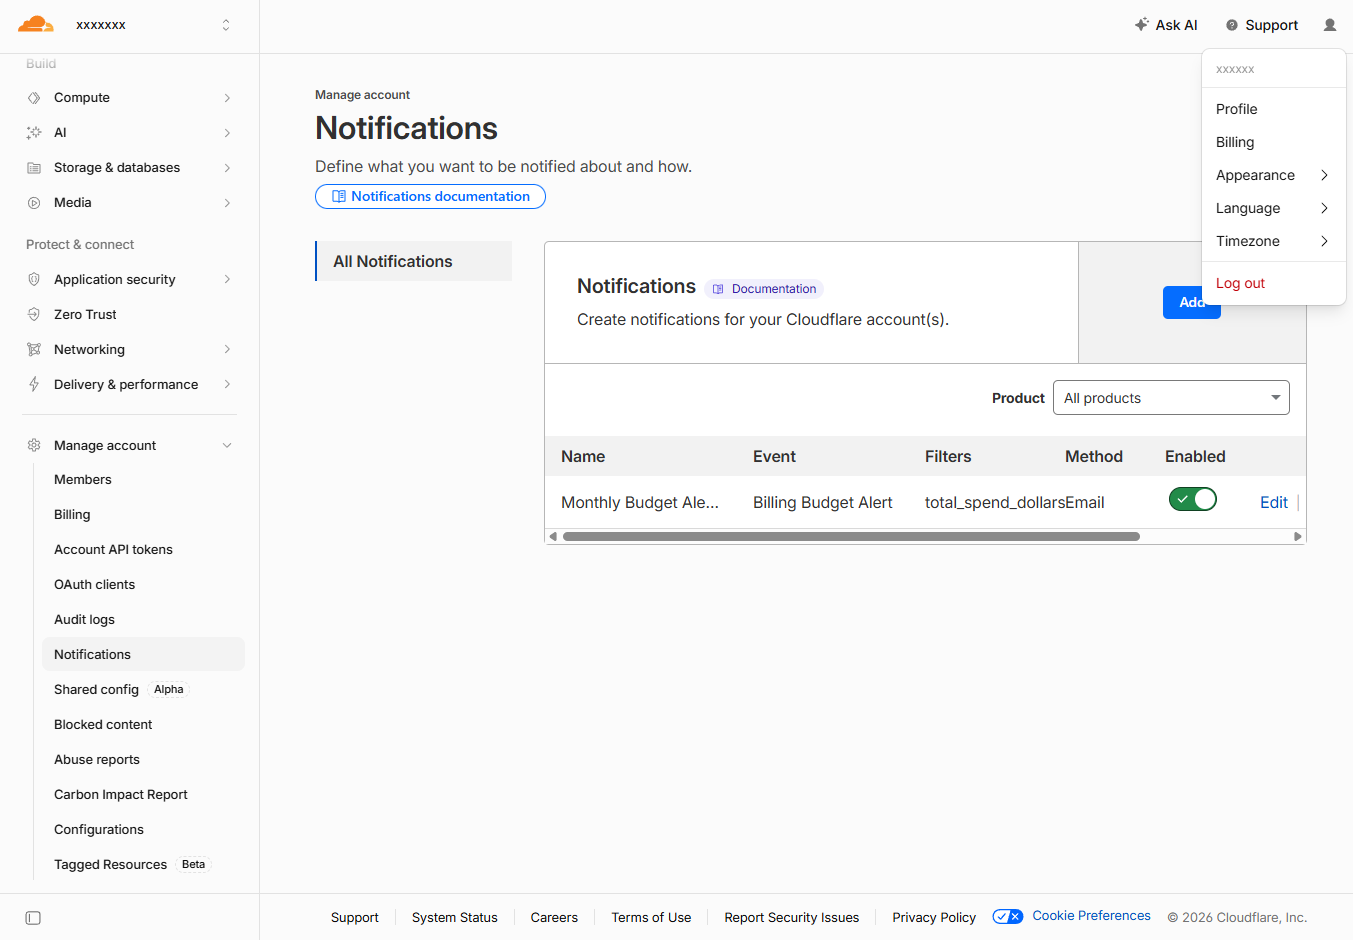Screen dimensions: 1353x940
Task: Expand Application security chevron
Action: pyautogui.click(x=228, y=280)
